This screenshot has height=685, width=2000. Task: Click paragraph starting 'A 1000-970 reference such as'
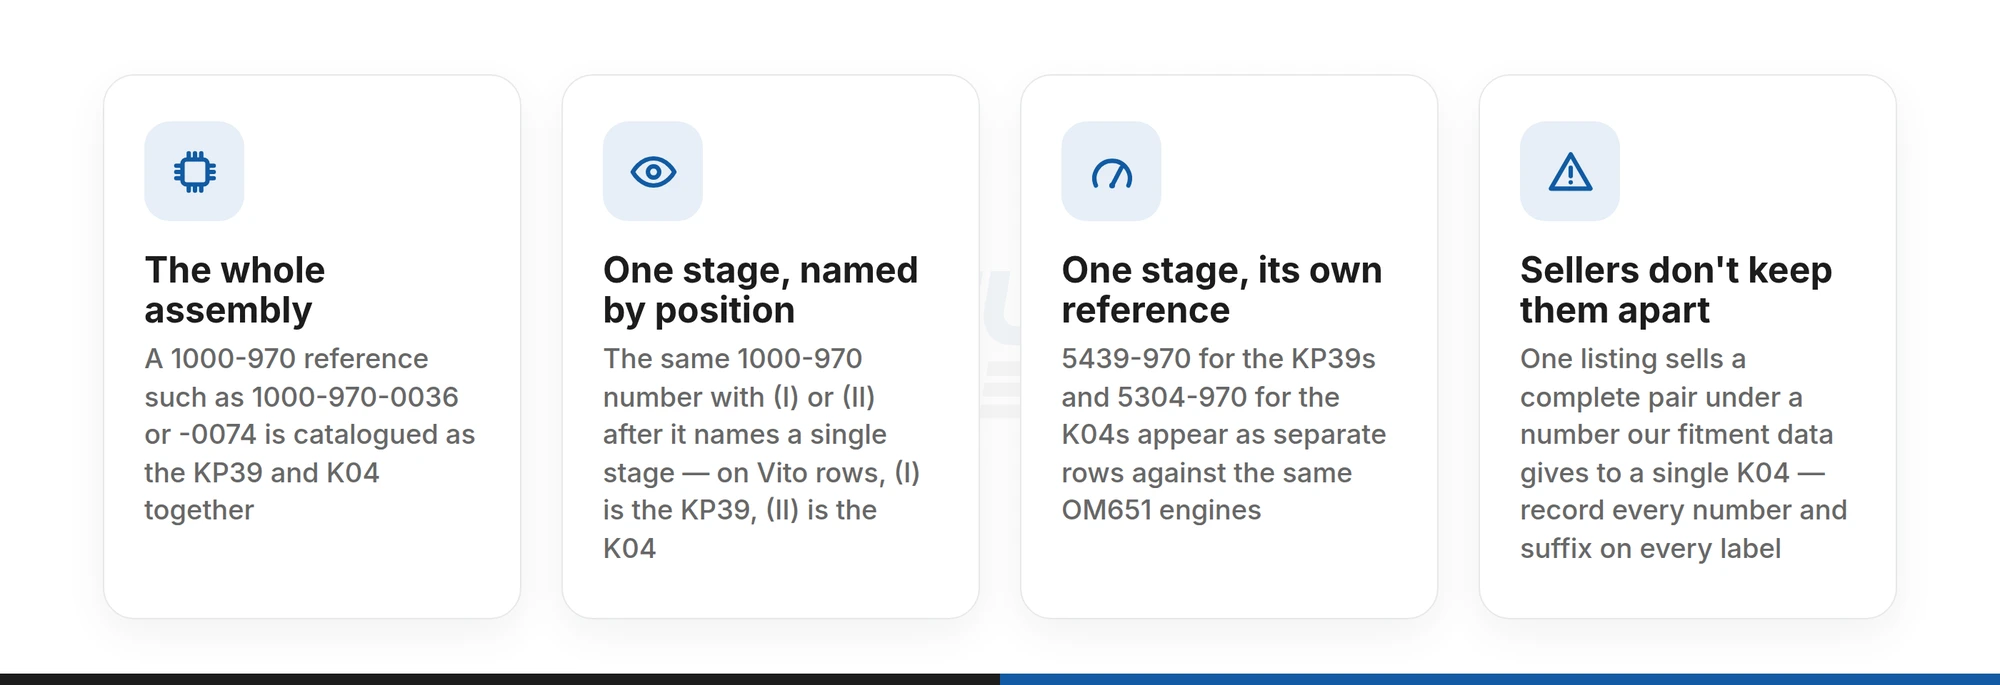click(310, 434)
